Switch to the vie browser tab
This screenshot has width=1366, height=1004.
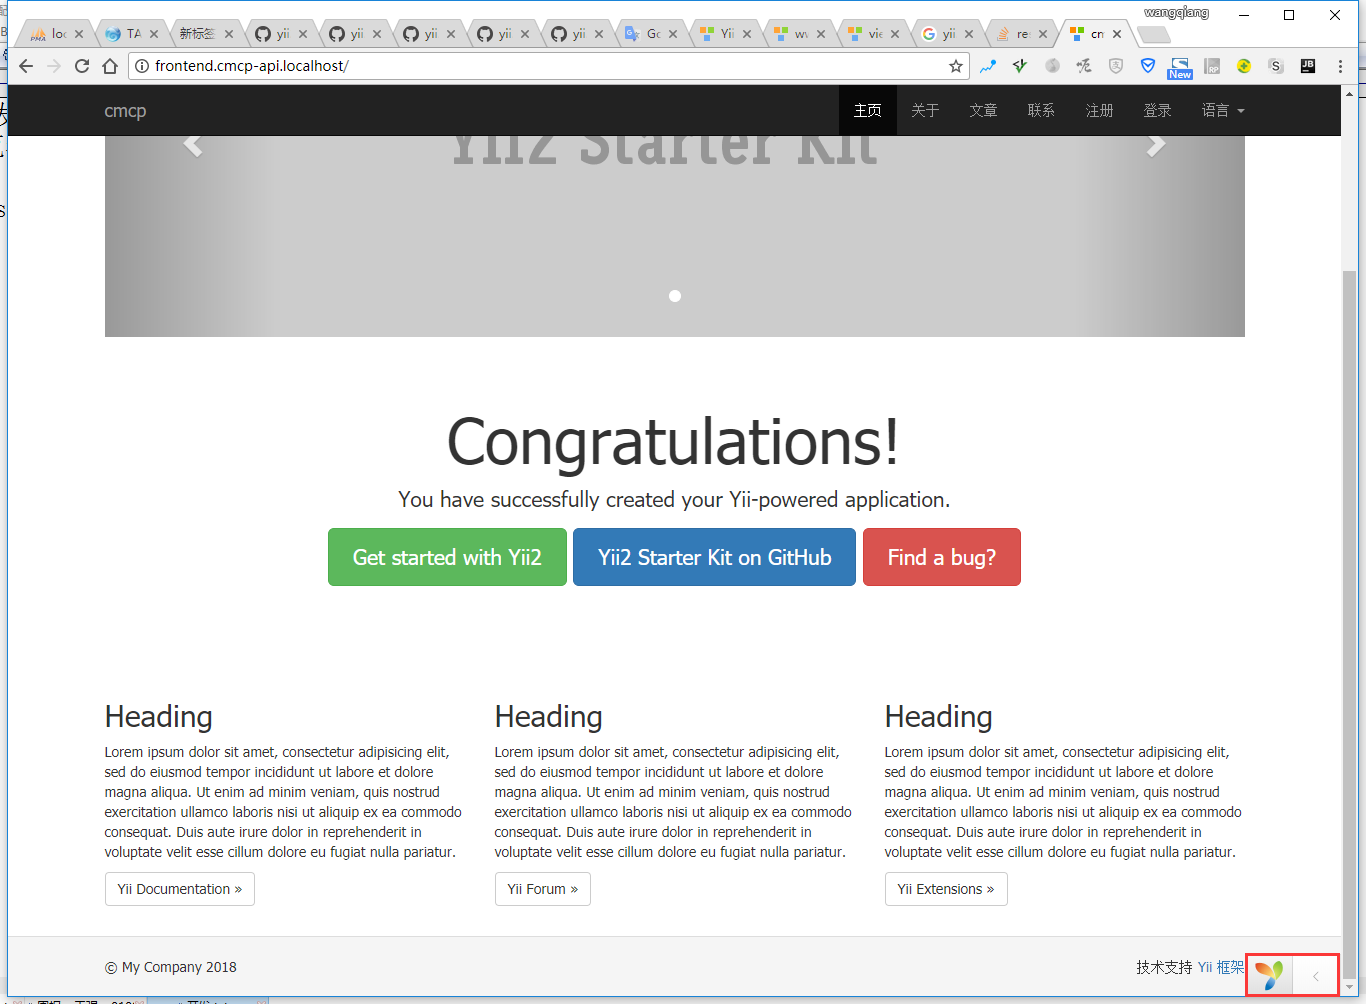[866, 34]
